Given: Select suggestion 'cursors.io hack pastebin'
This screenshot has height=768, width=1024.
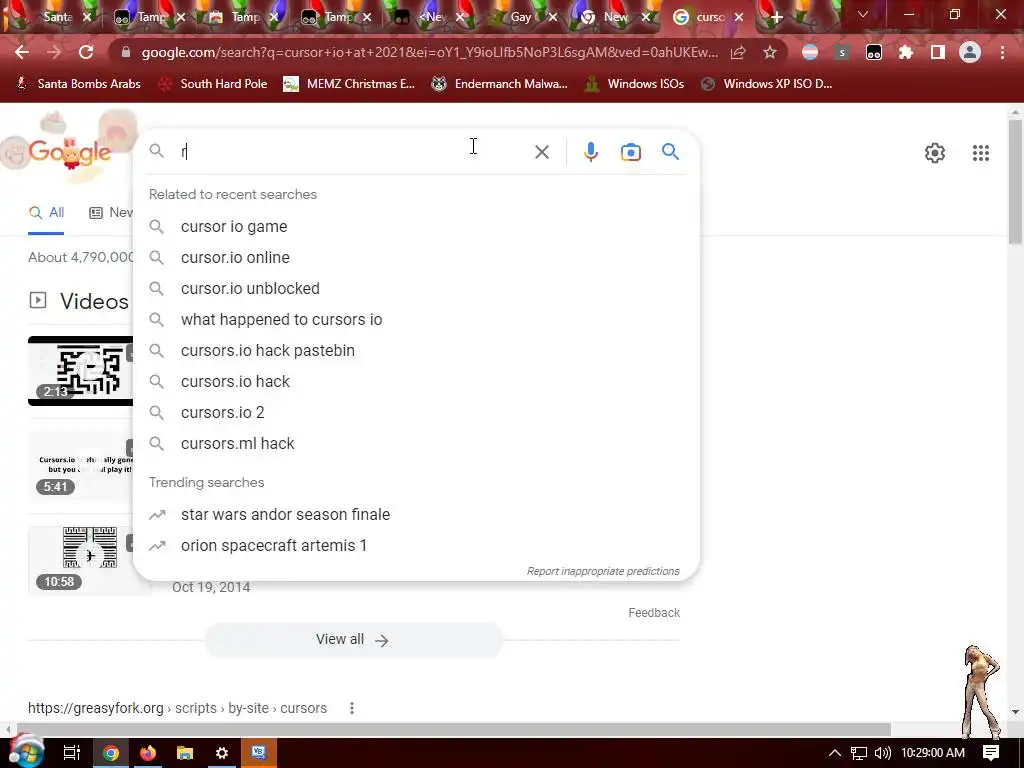Looking at the screenshot, I should click(416, 351).
